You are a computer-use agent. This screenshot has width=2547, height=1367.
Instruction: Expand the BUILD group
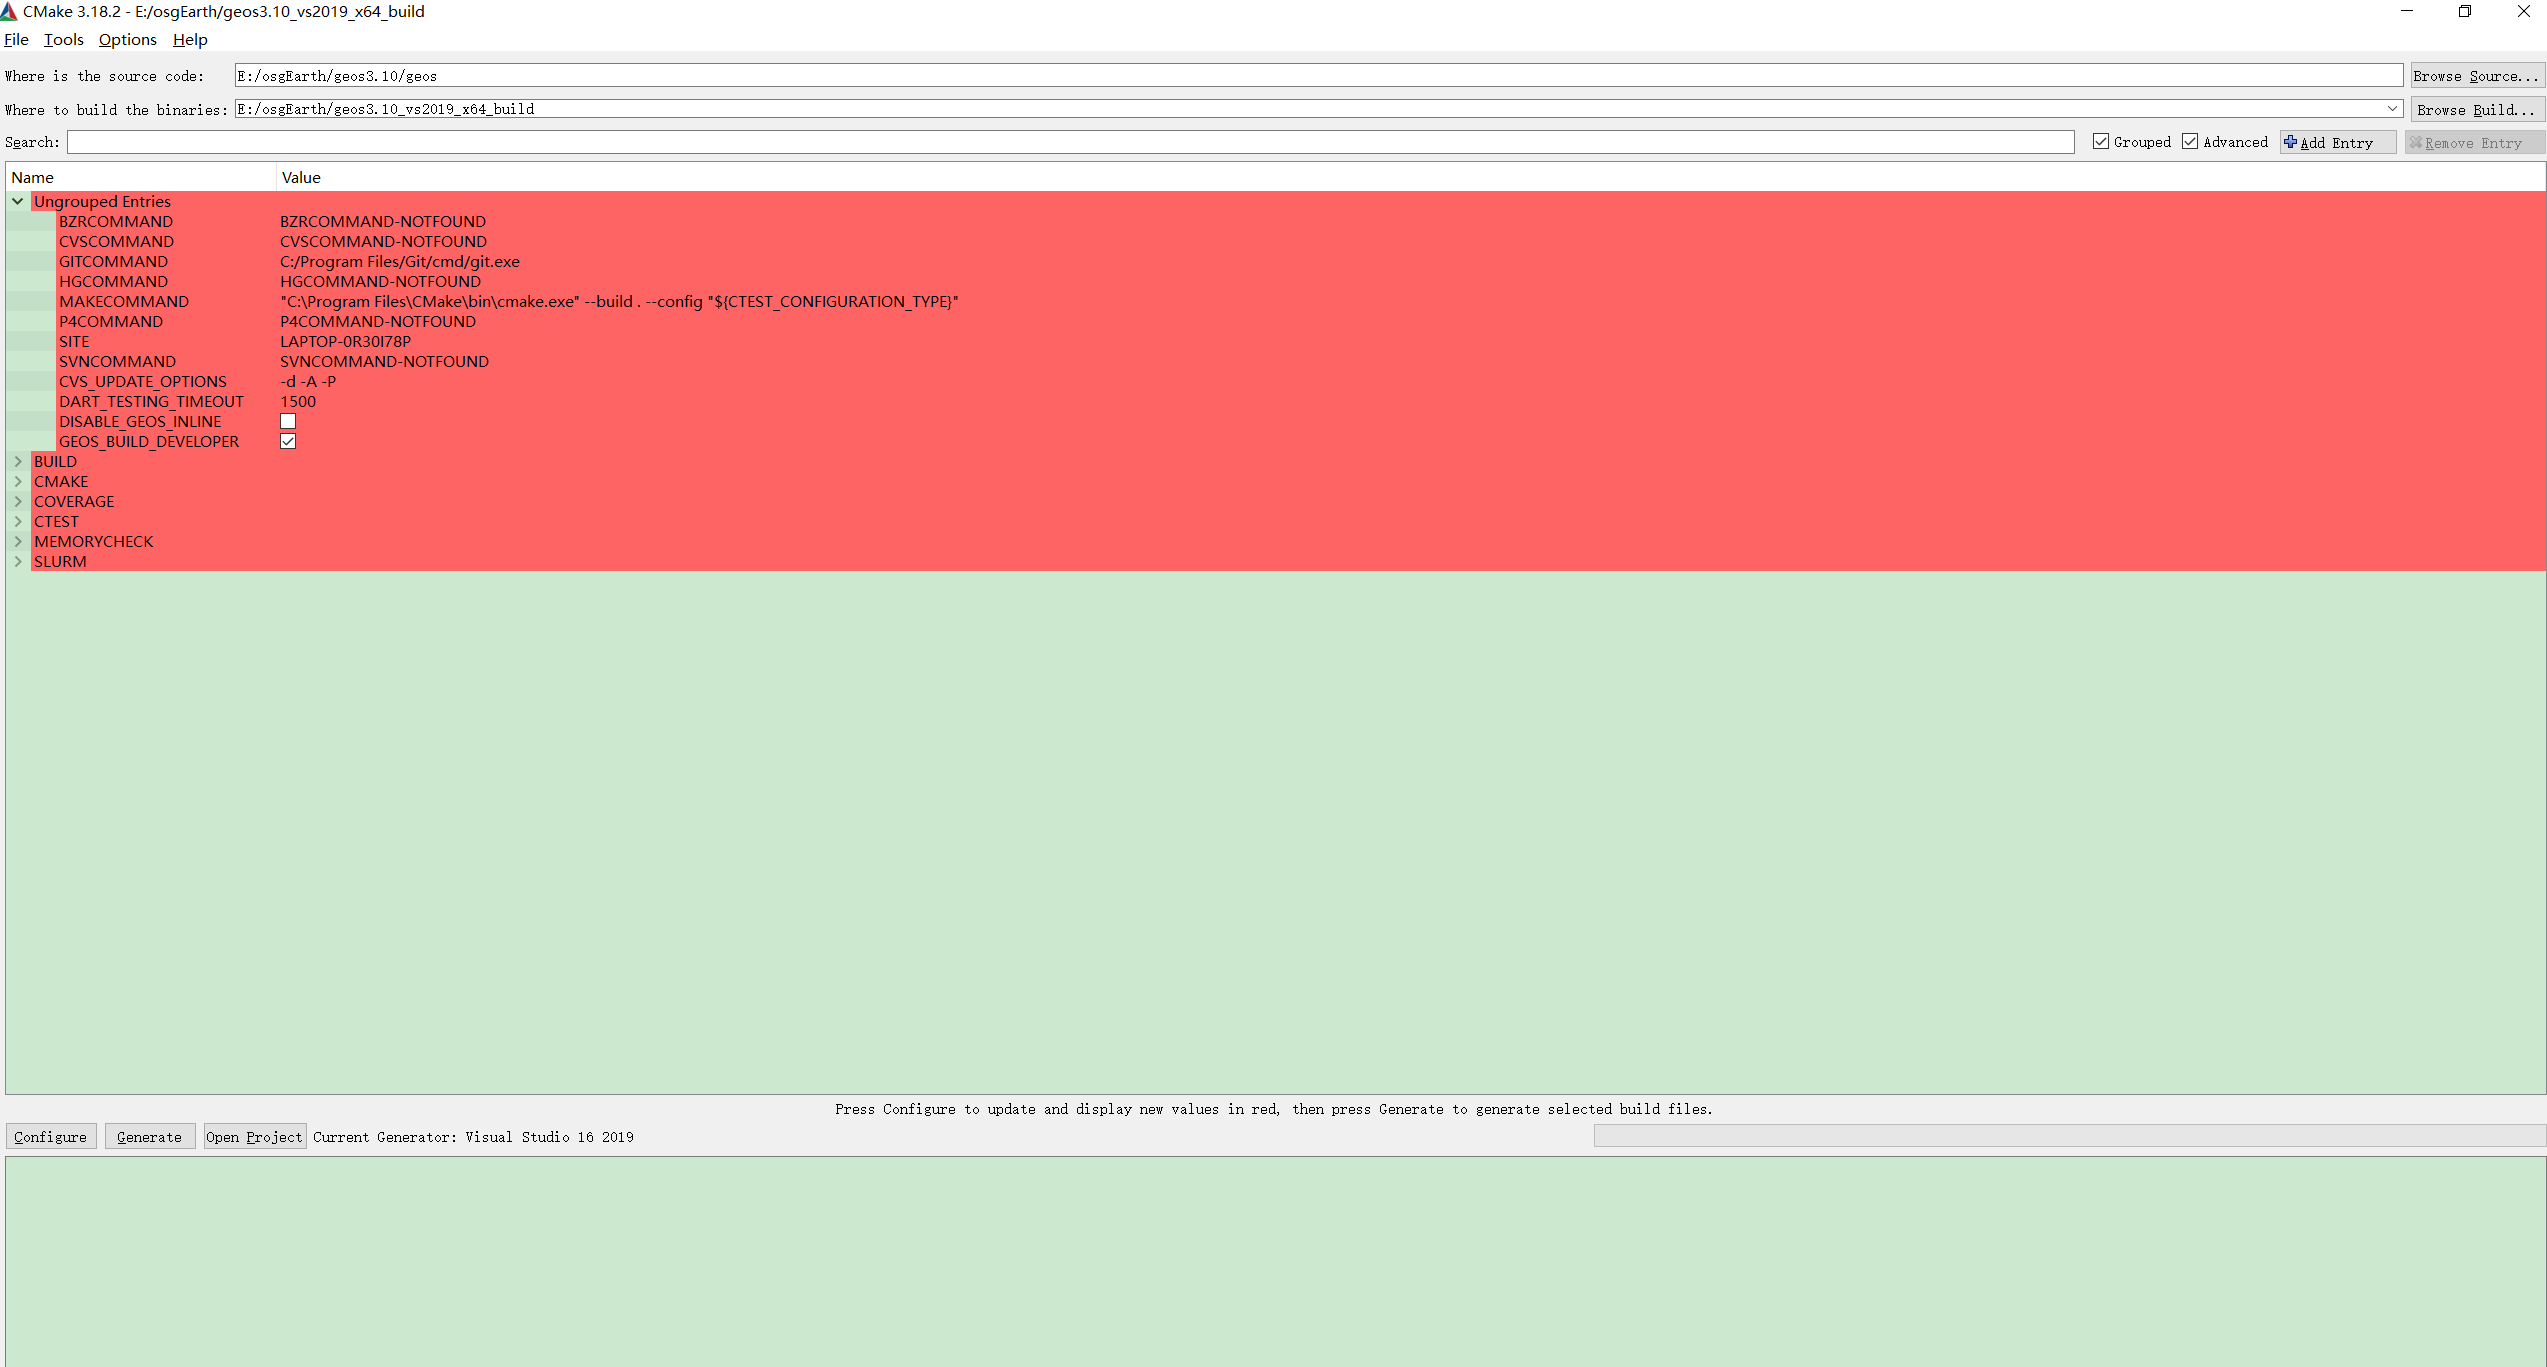pyautogui.click(x=18, y=461)
